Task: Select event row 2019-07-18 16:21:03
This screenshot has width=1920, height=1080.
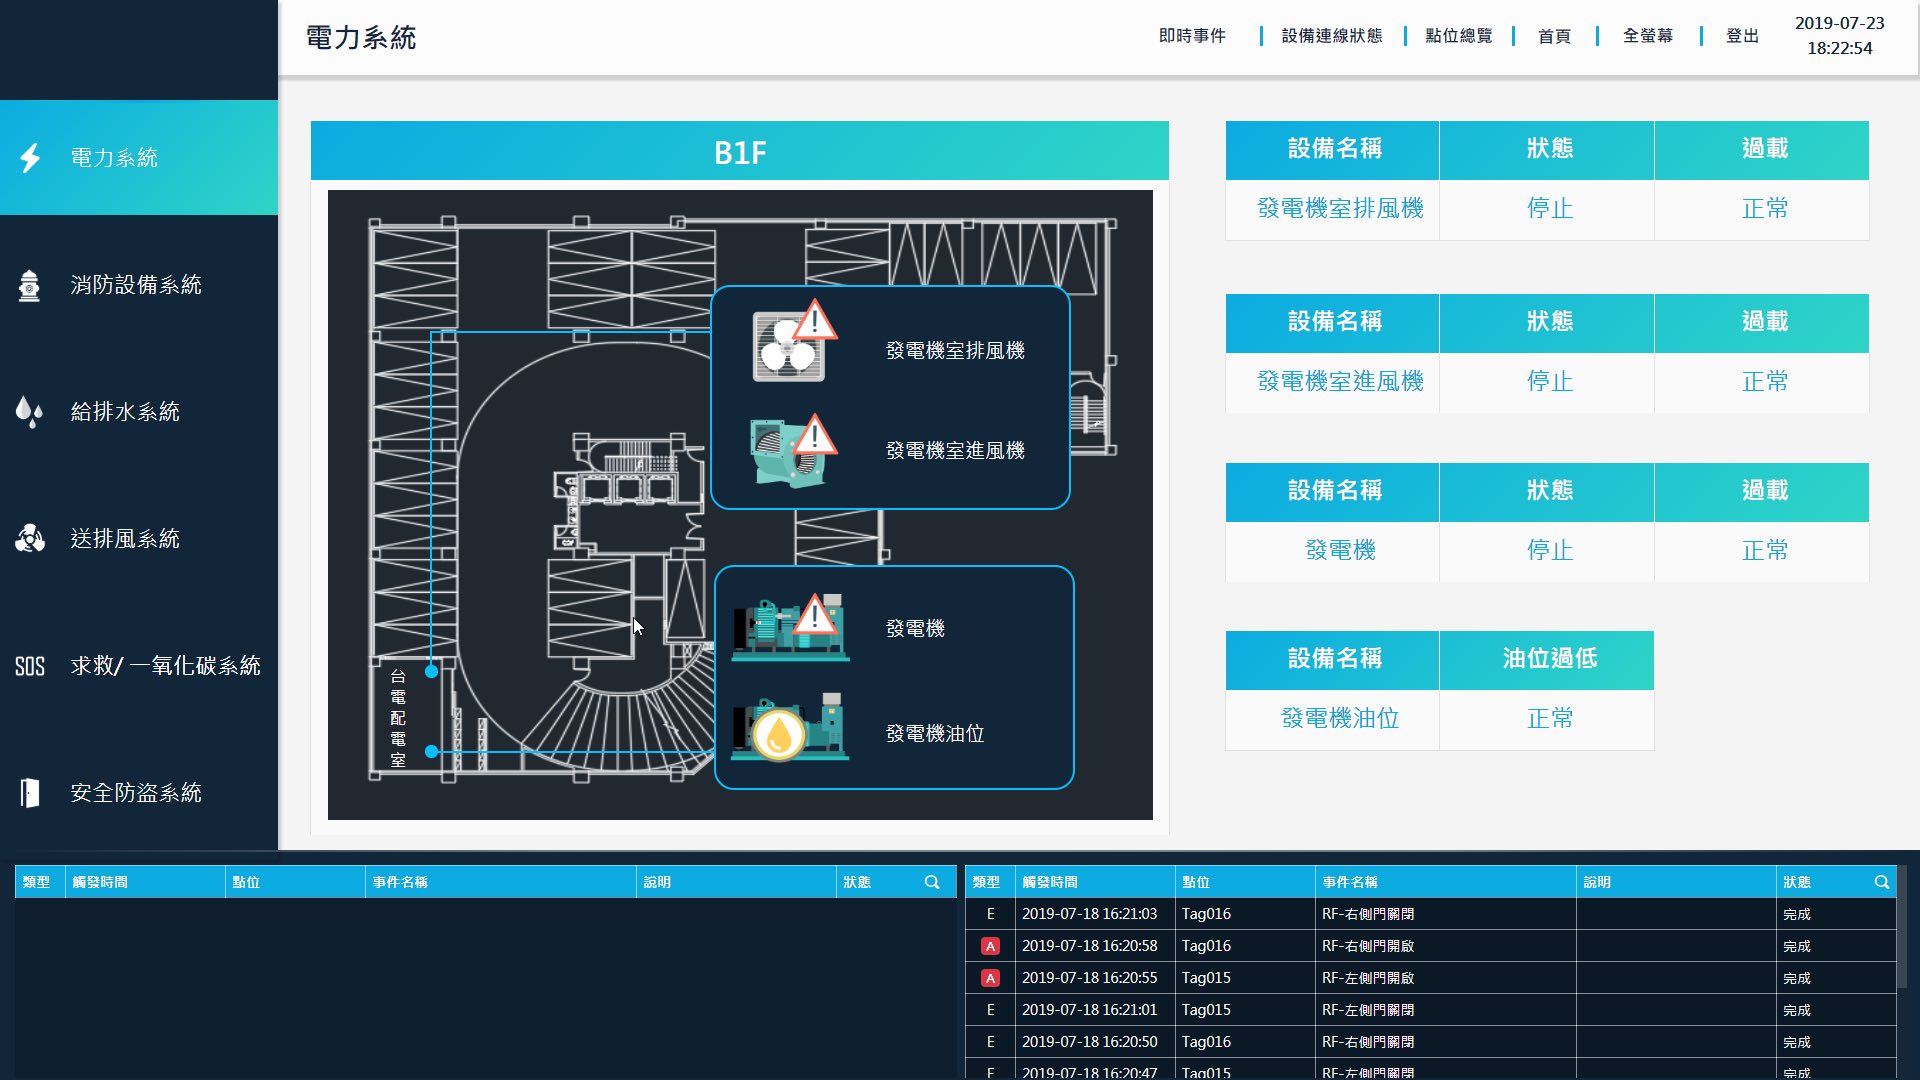Action: click(x=1430, y=914)
